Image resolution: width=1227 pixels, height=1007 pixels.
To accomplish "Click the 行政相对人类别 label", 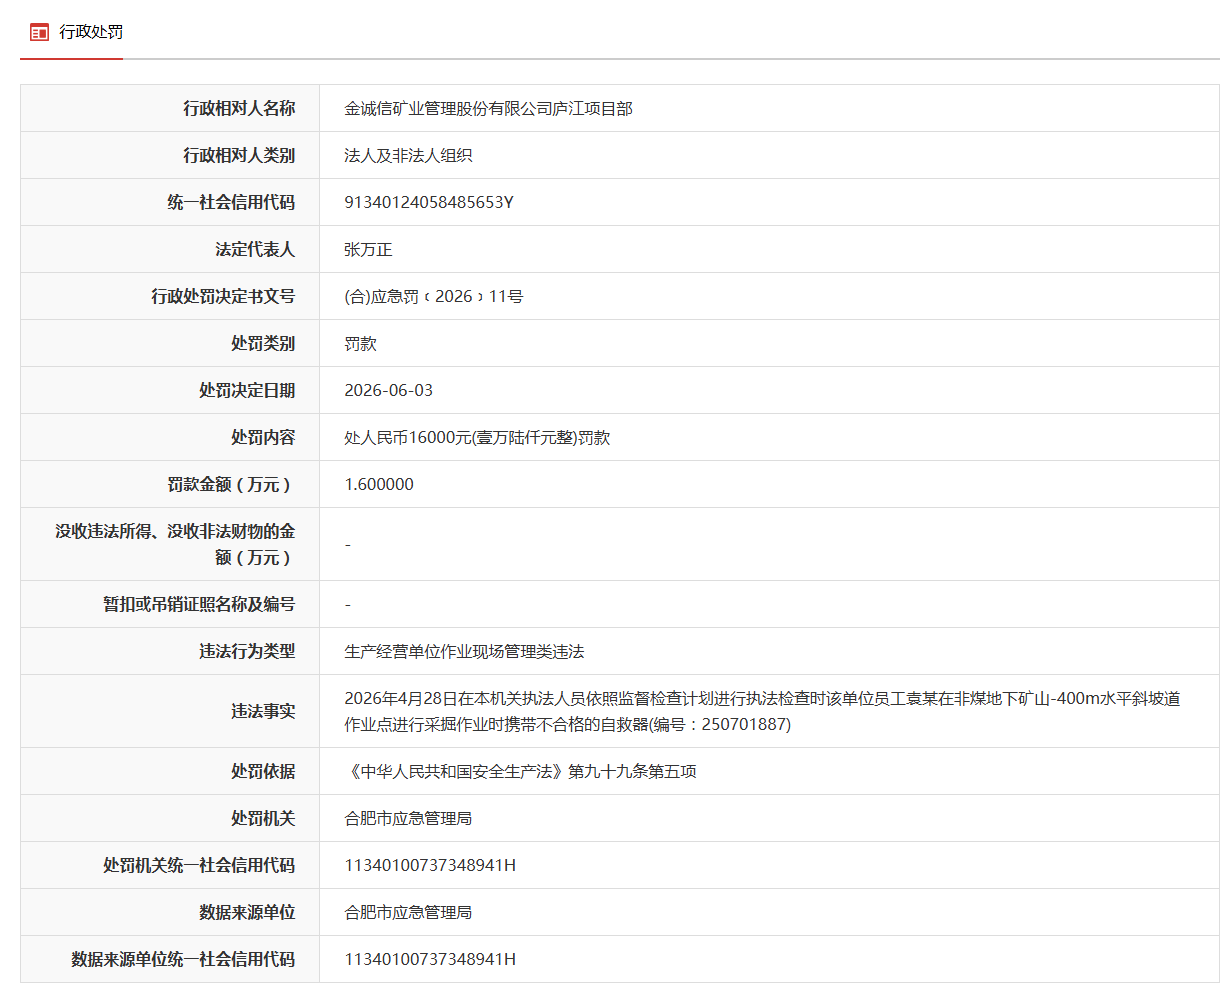I will click(x=239, y=155).
